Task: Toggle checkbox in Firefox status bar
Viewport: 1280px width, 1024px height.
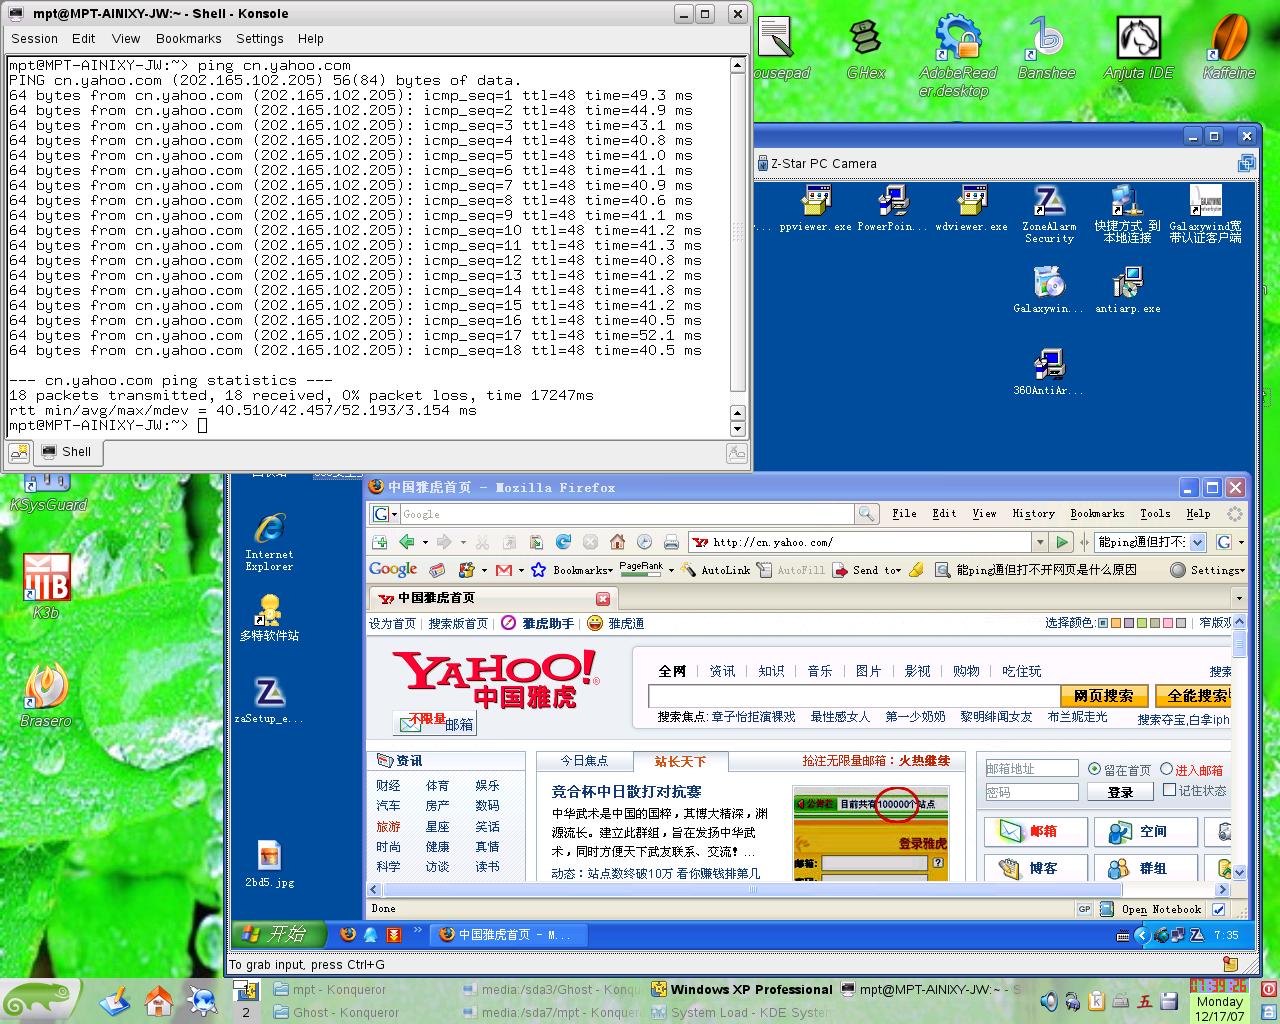Action: coord(1218,909)
